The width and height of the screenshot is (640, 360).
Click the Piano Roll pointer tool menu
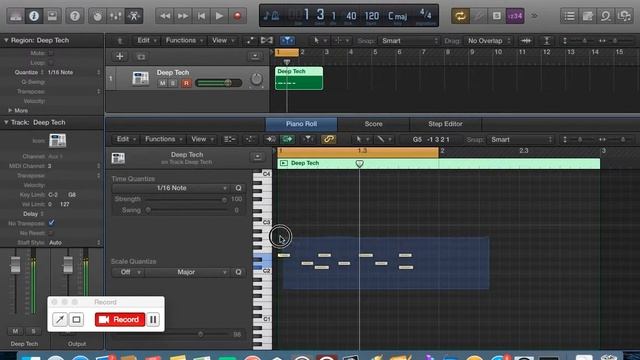coord(361,139)
